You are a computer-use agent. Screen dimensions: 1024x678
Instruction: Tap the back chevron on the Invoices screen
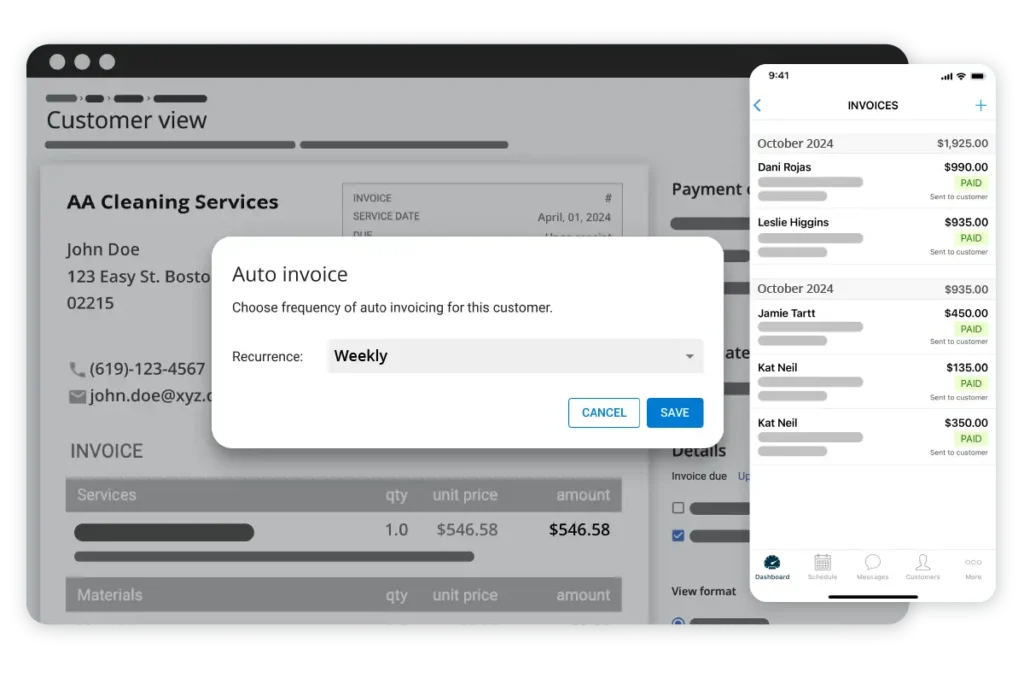point(758,104)
